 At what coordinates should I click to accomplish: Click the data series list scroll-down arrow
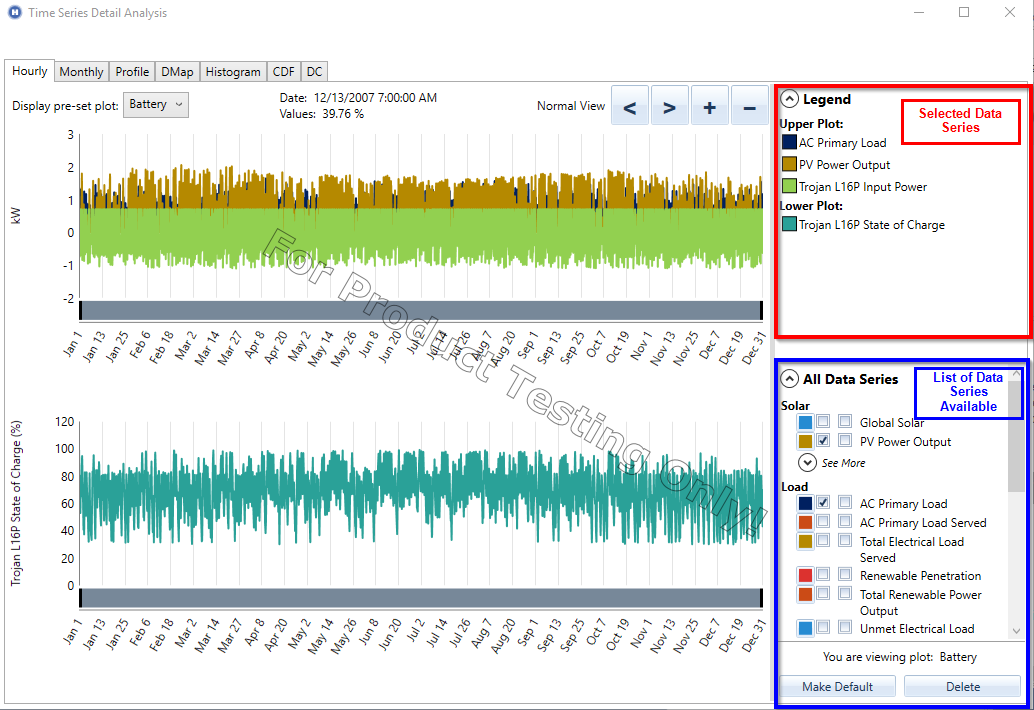coord(1016,631)
